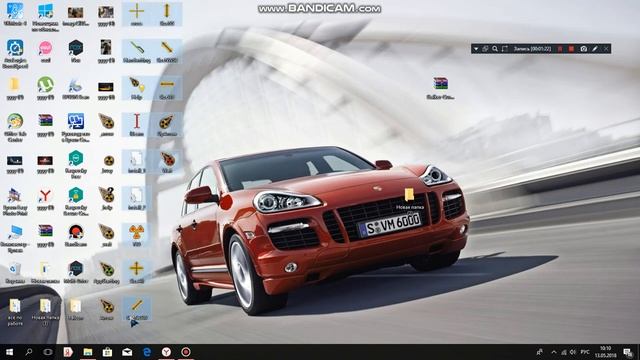Select the "все по работе" folder
This screenshot has height=360, width=640.
(x=15, y=312)
